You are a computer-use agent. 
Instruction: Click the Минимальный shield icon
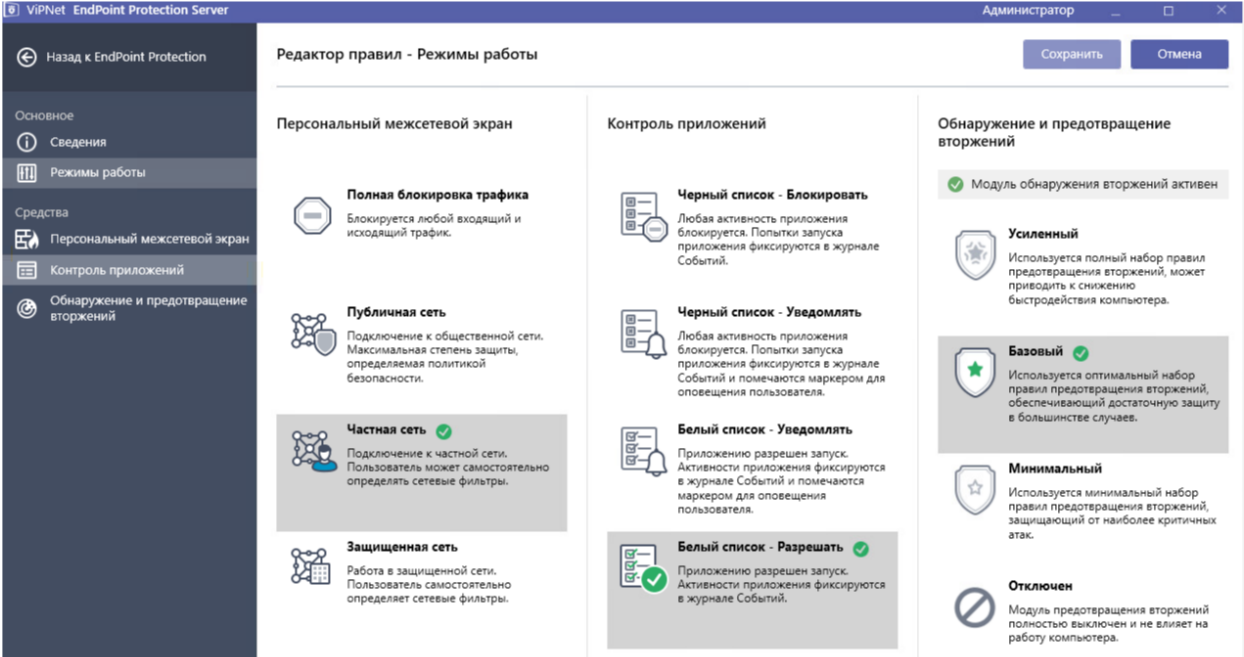pyautogui.click(x=974, y=489)
